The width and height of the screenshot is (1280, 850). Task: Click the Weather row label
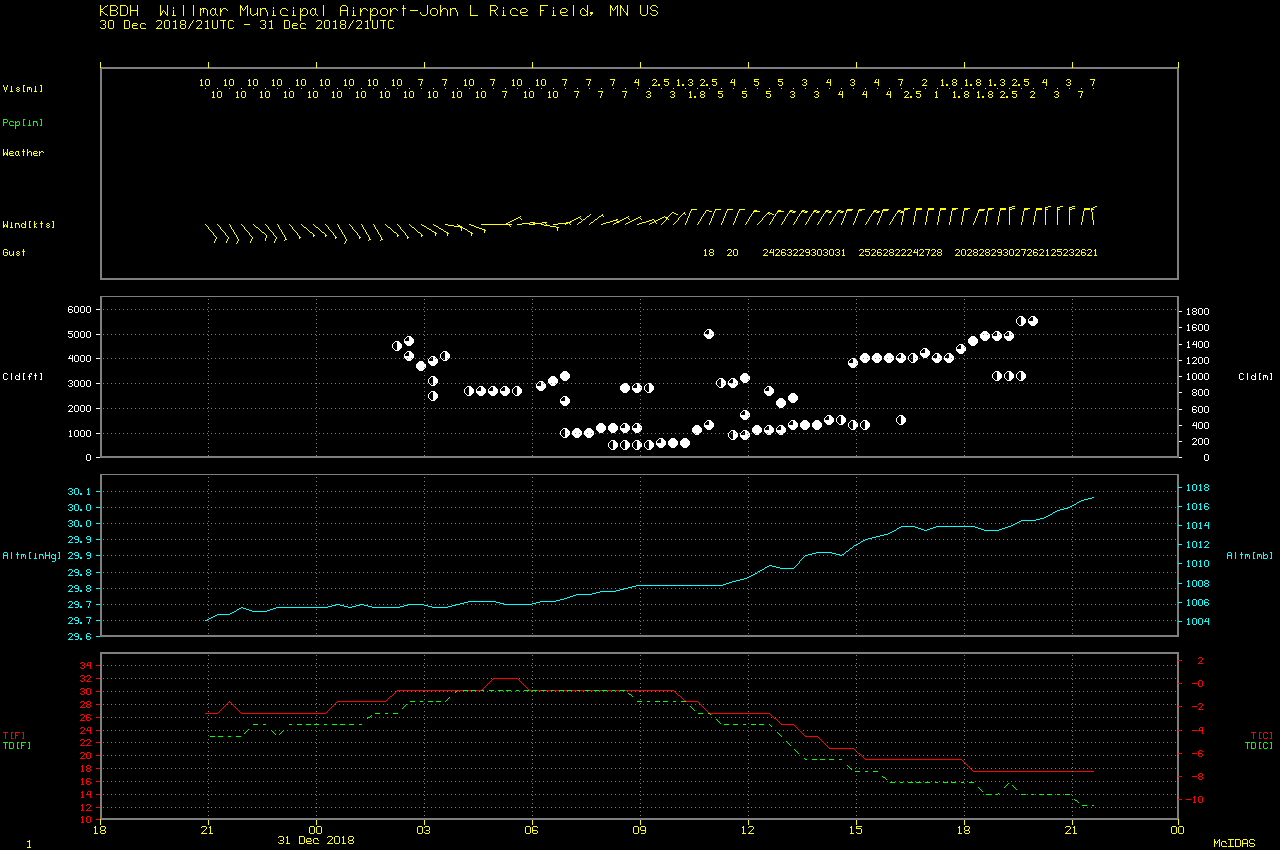pos(23,153)
